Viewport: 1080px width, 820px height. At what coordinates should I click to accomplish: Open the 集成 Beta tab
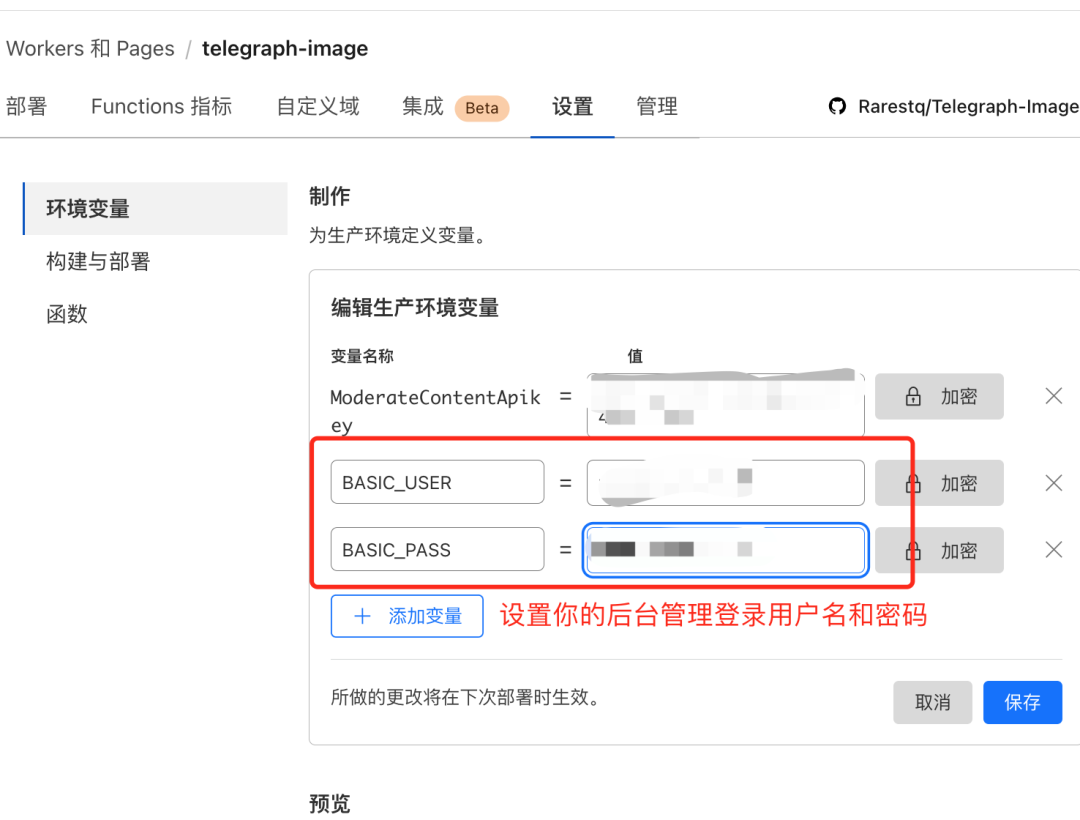pos(455,107)
